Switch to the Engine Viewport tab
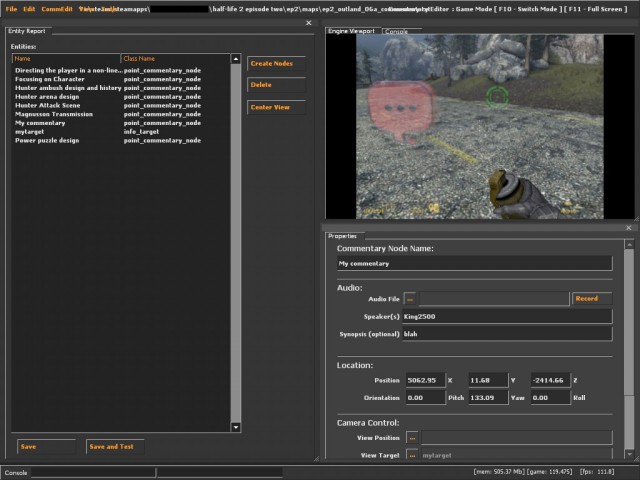Image resolution: width=640 pixels, height=480 pixels. pyautogui.click(x=351, y=31)
